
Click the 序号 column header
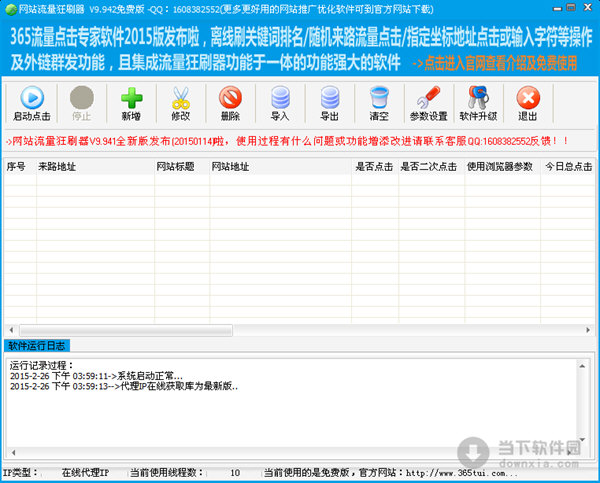17,167
